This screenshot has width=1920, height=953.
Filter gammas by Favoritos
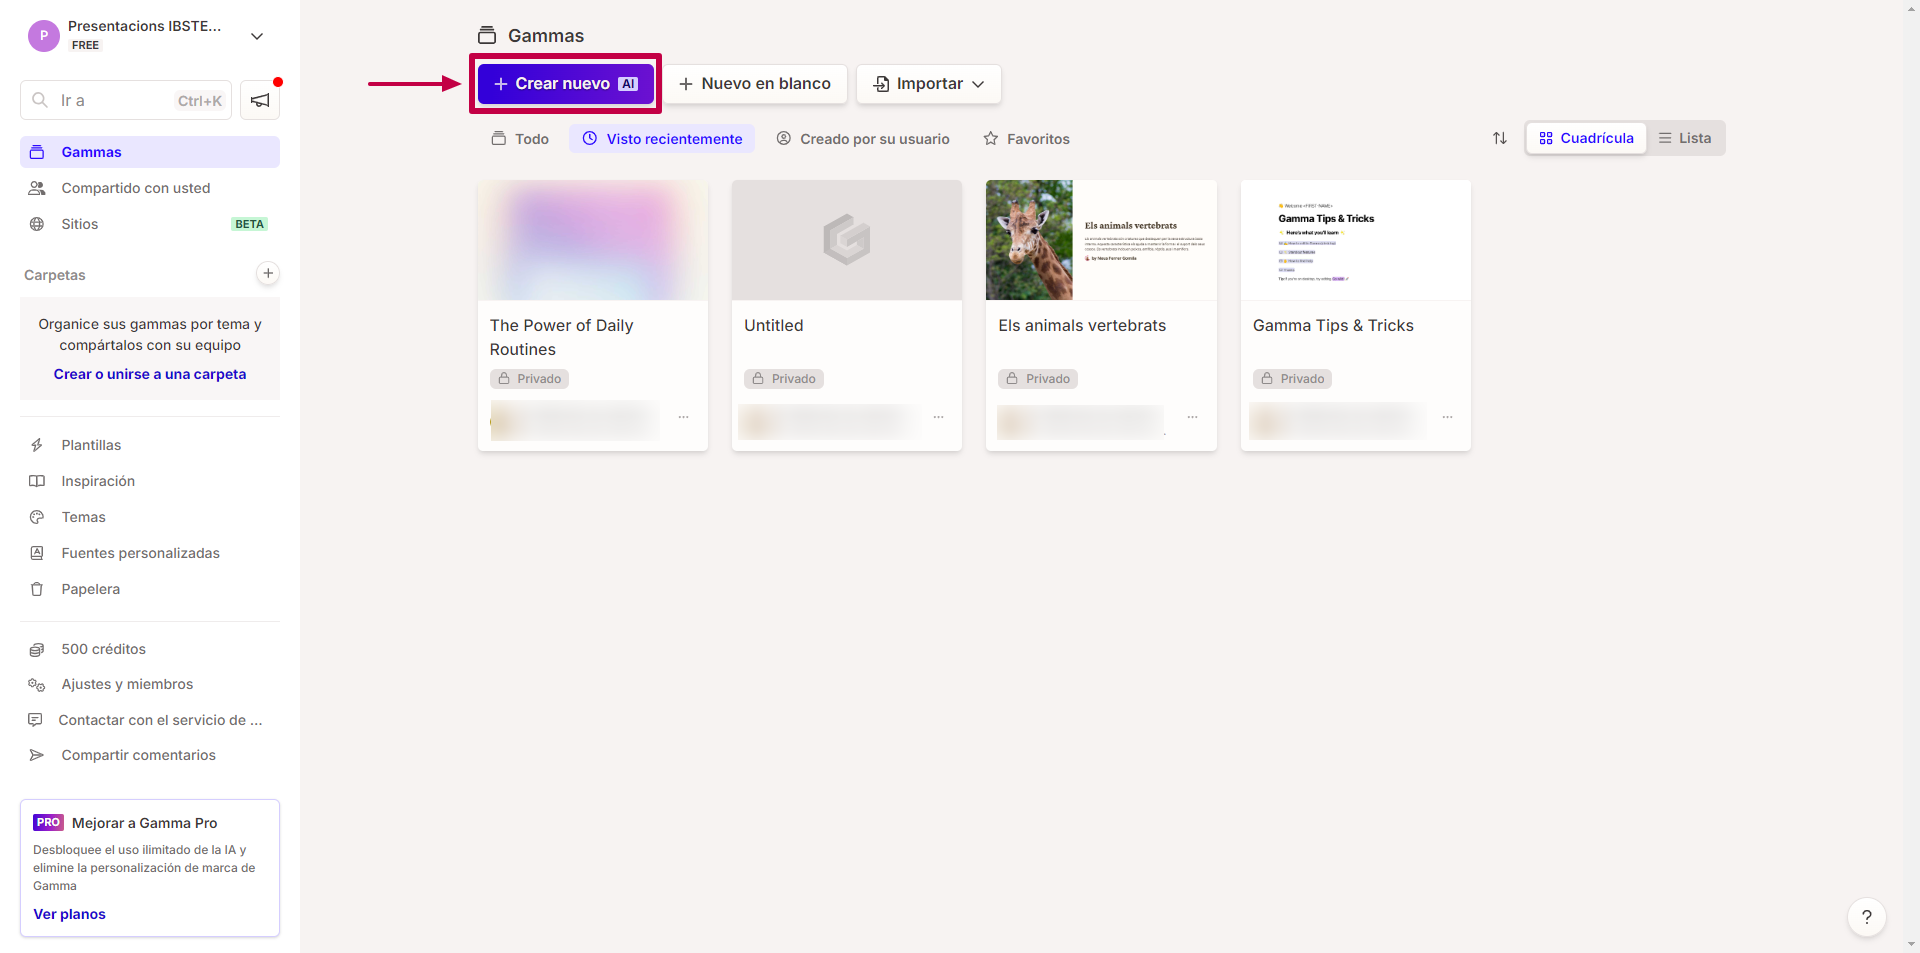tap(1027, 139)
